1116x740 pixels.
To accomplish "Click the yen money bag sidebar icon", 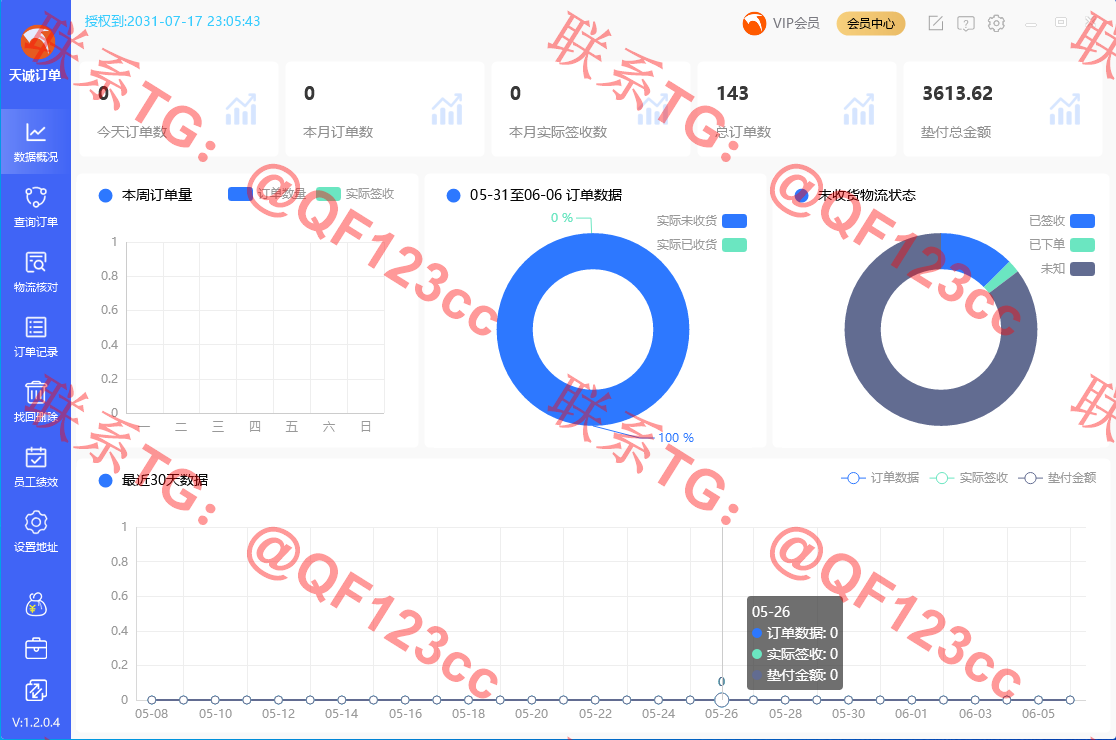I will click(x=36, y=605).
